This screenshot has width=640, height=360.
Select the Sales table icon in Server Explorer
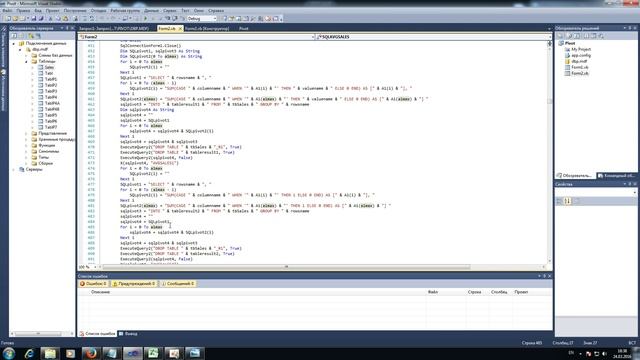[40, 67]
